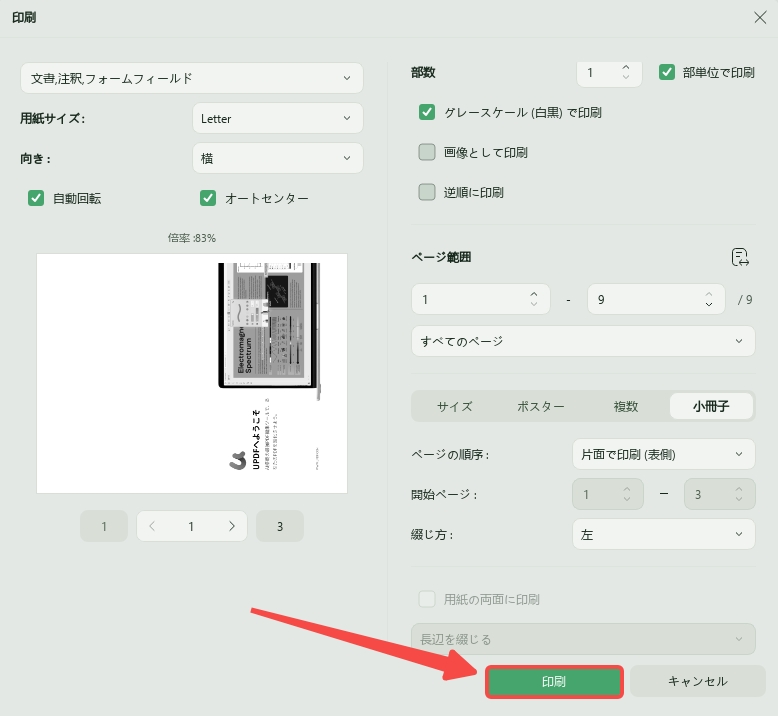Increase copies count up arrow

coord(626,67)
